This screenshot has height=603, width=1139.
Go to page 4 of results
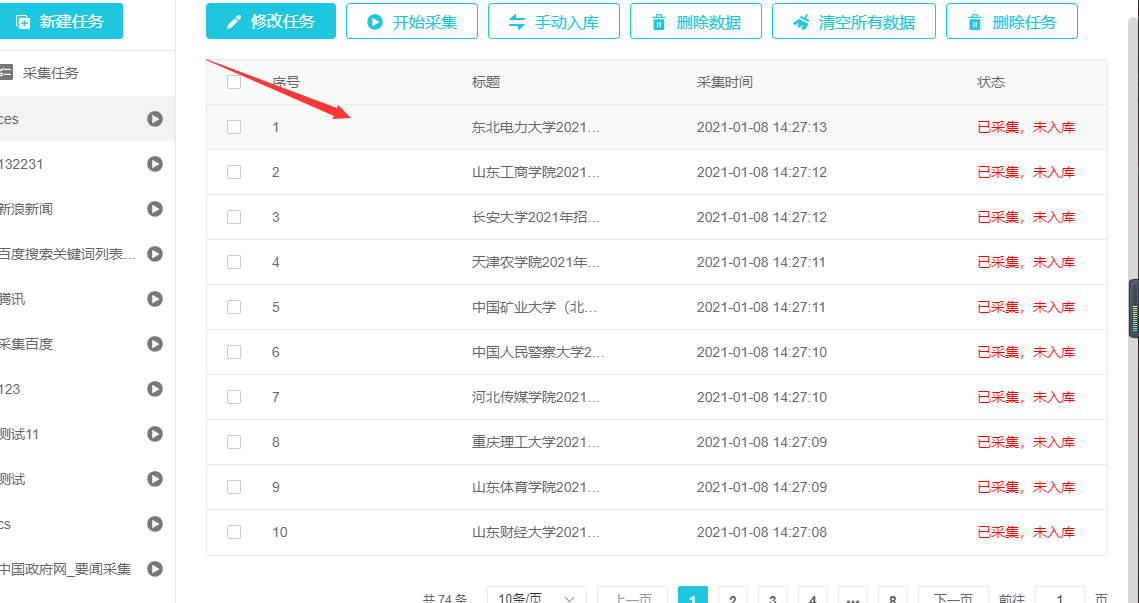813,596
